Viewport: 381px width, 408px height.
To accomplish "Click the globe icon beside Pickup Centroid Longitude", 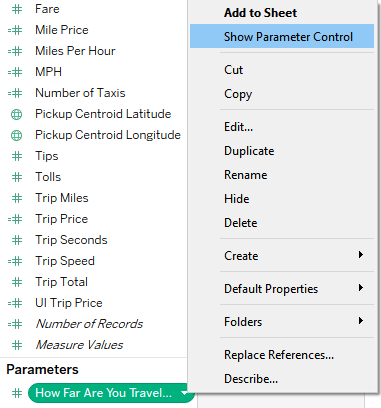I will (x=16, y=135).
